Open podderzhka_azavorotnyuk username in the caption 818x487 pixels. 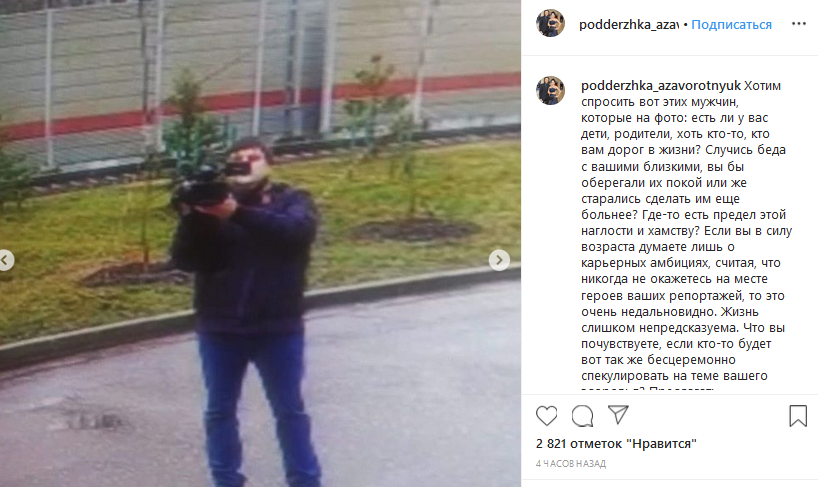tap(661, 86)
